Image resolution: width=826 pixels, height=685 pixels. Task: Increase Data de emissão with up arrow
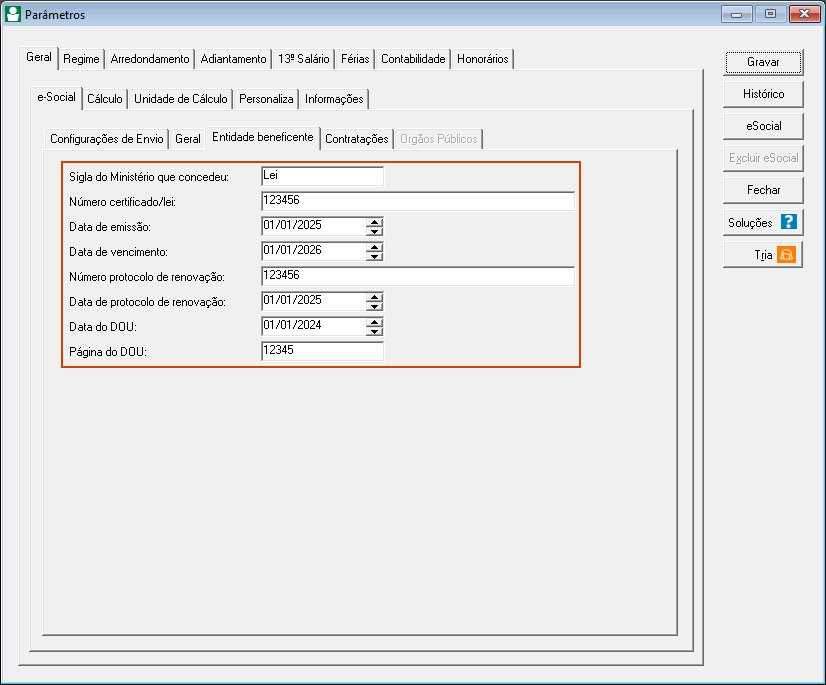pos(374,221)
